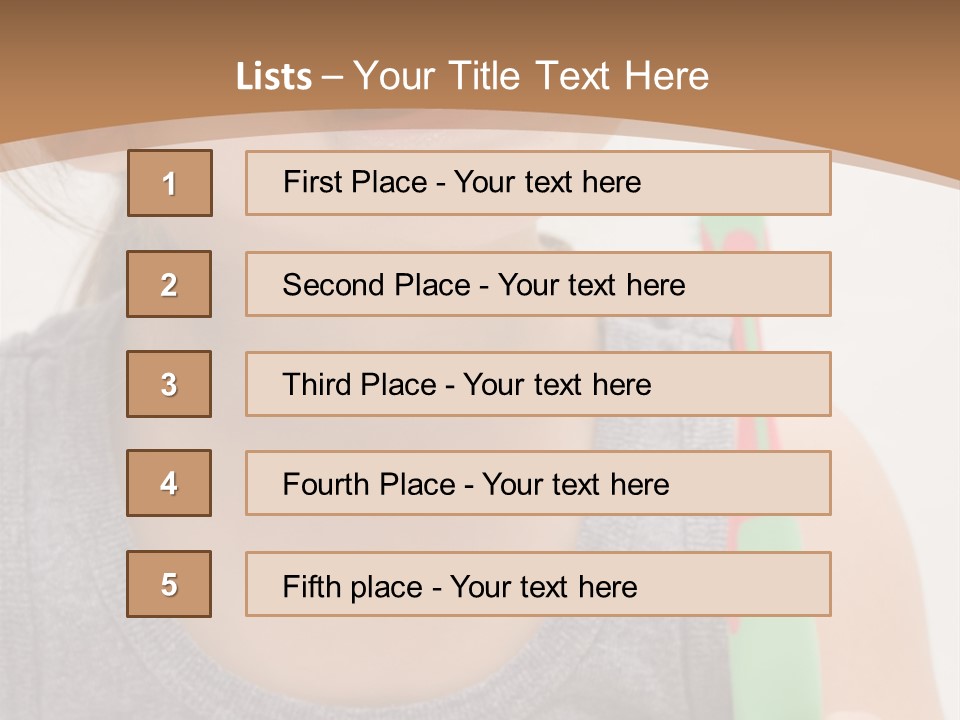Click the bold word "Lists" in the title

[274, 77]
